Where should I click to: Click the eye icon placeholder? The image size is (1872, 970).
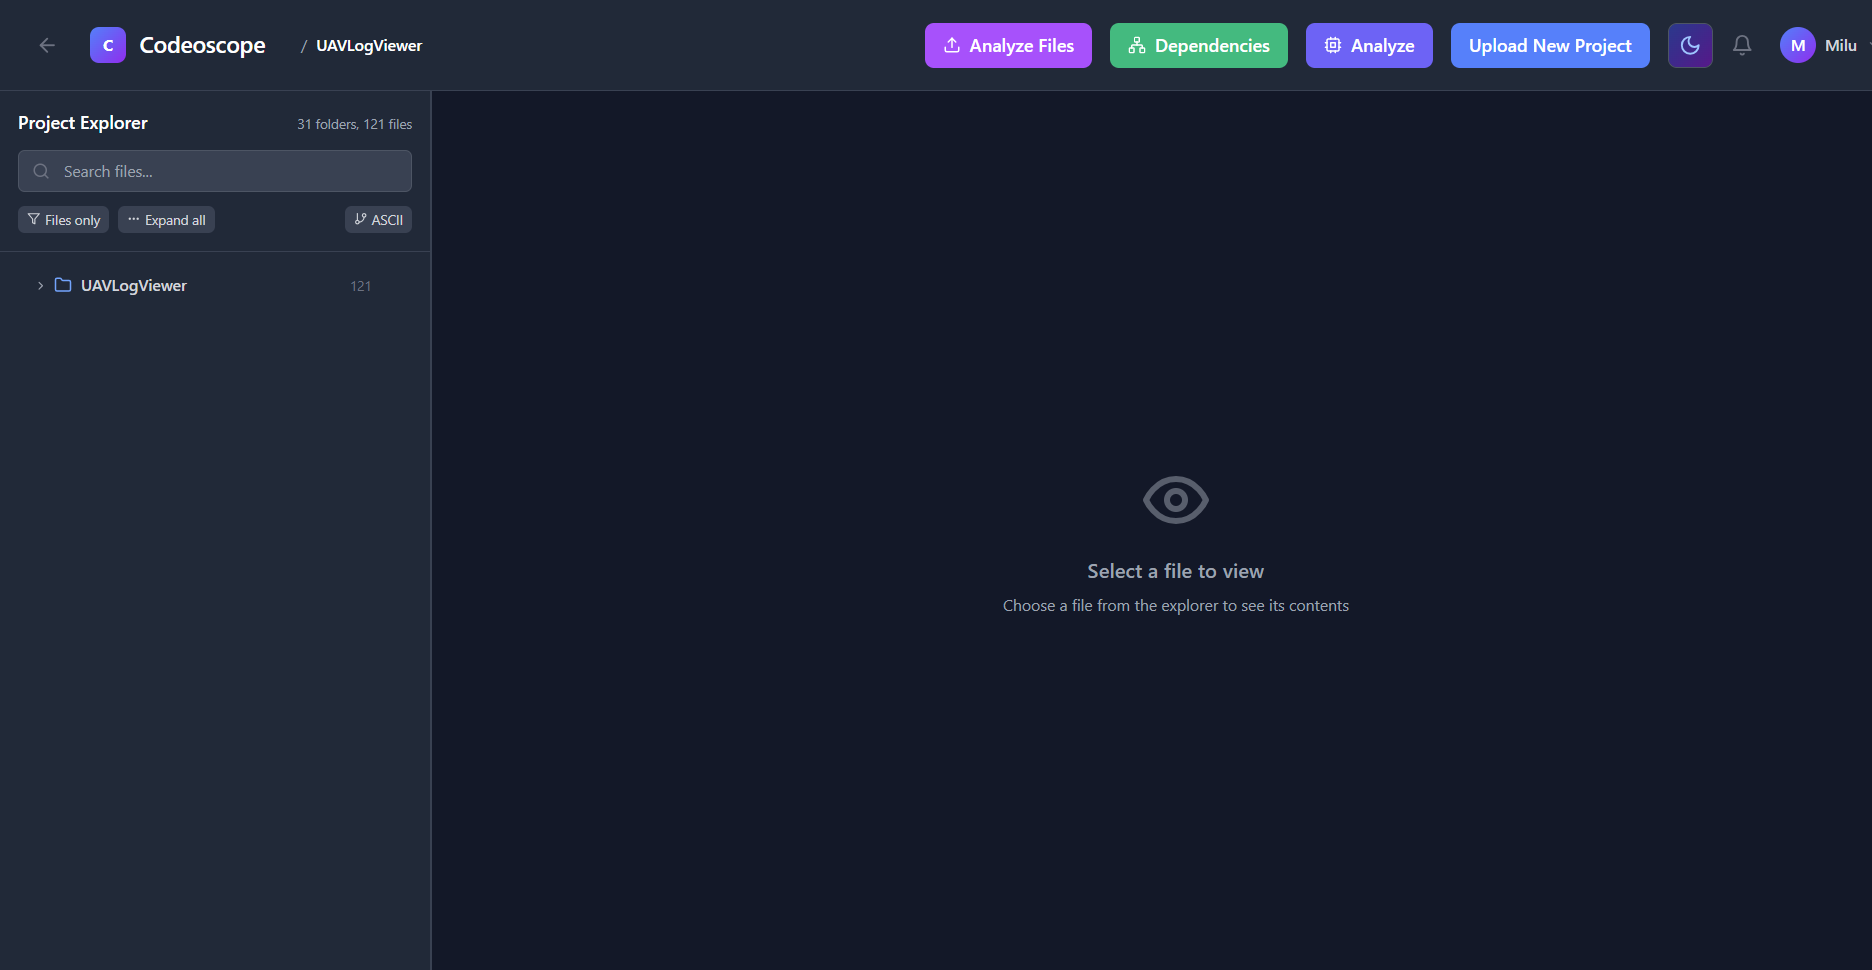click(x=1176, y=500)
